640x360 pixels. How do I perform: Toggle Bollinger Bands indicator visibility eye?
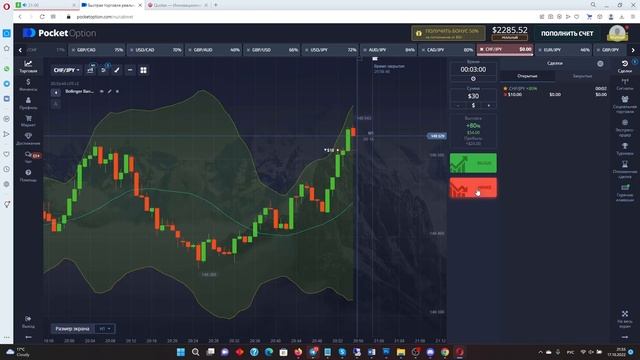102,91
